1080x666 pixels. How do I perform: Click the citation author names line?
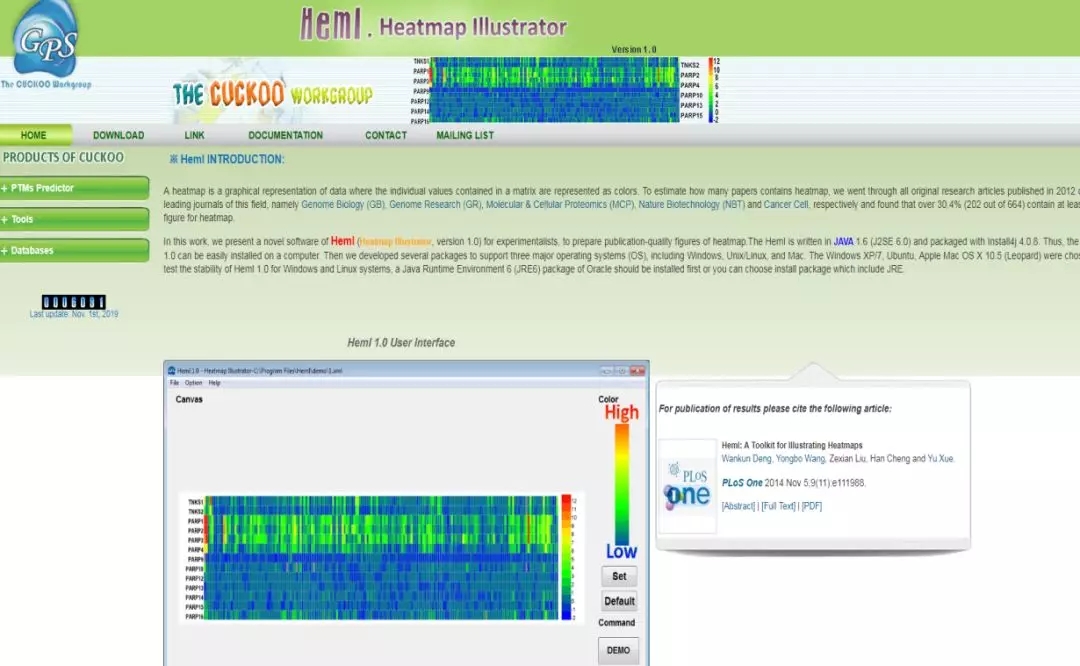click(x=838, y=459)
